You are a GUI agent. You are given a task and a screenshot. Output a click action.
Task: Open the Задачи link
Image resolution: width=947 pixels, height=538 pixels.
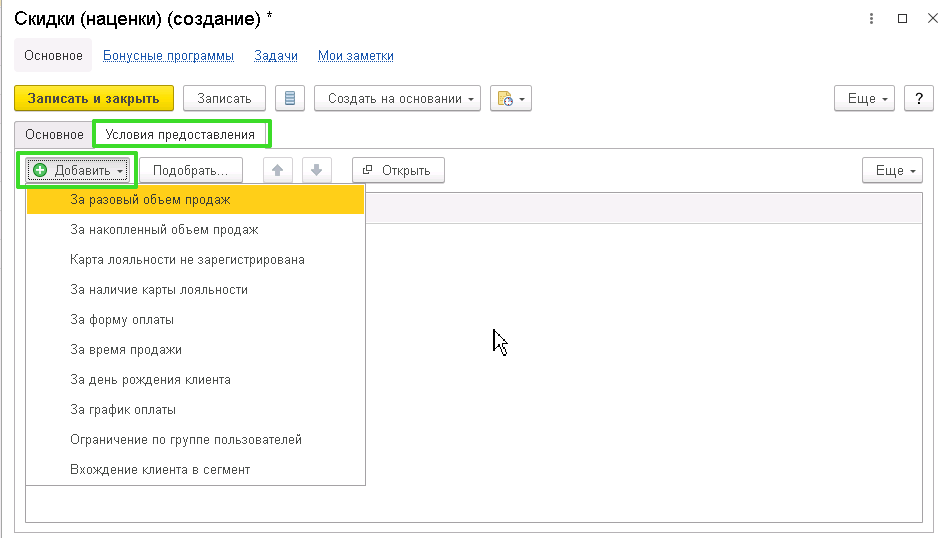[x=276, y=56]
